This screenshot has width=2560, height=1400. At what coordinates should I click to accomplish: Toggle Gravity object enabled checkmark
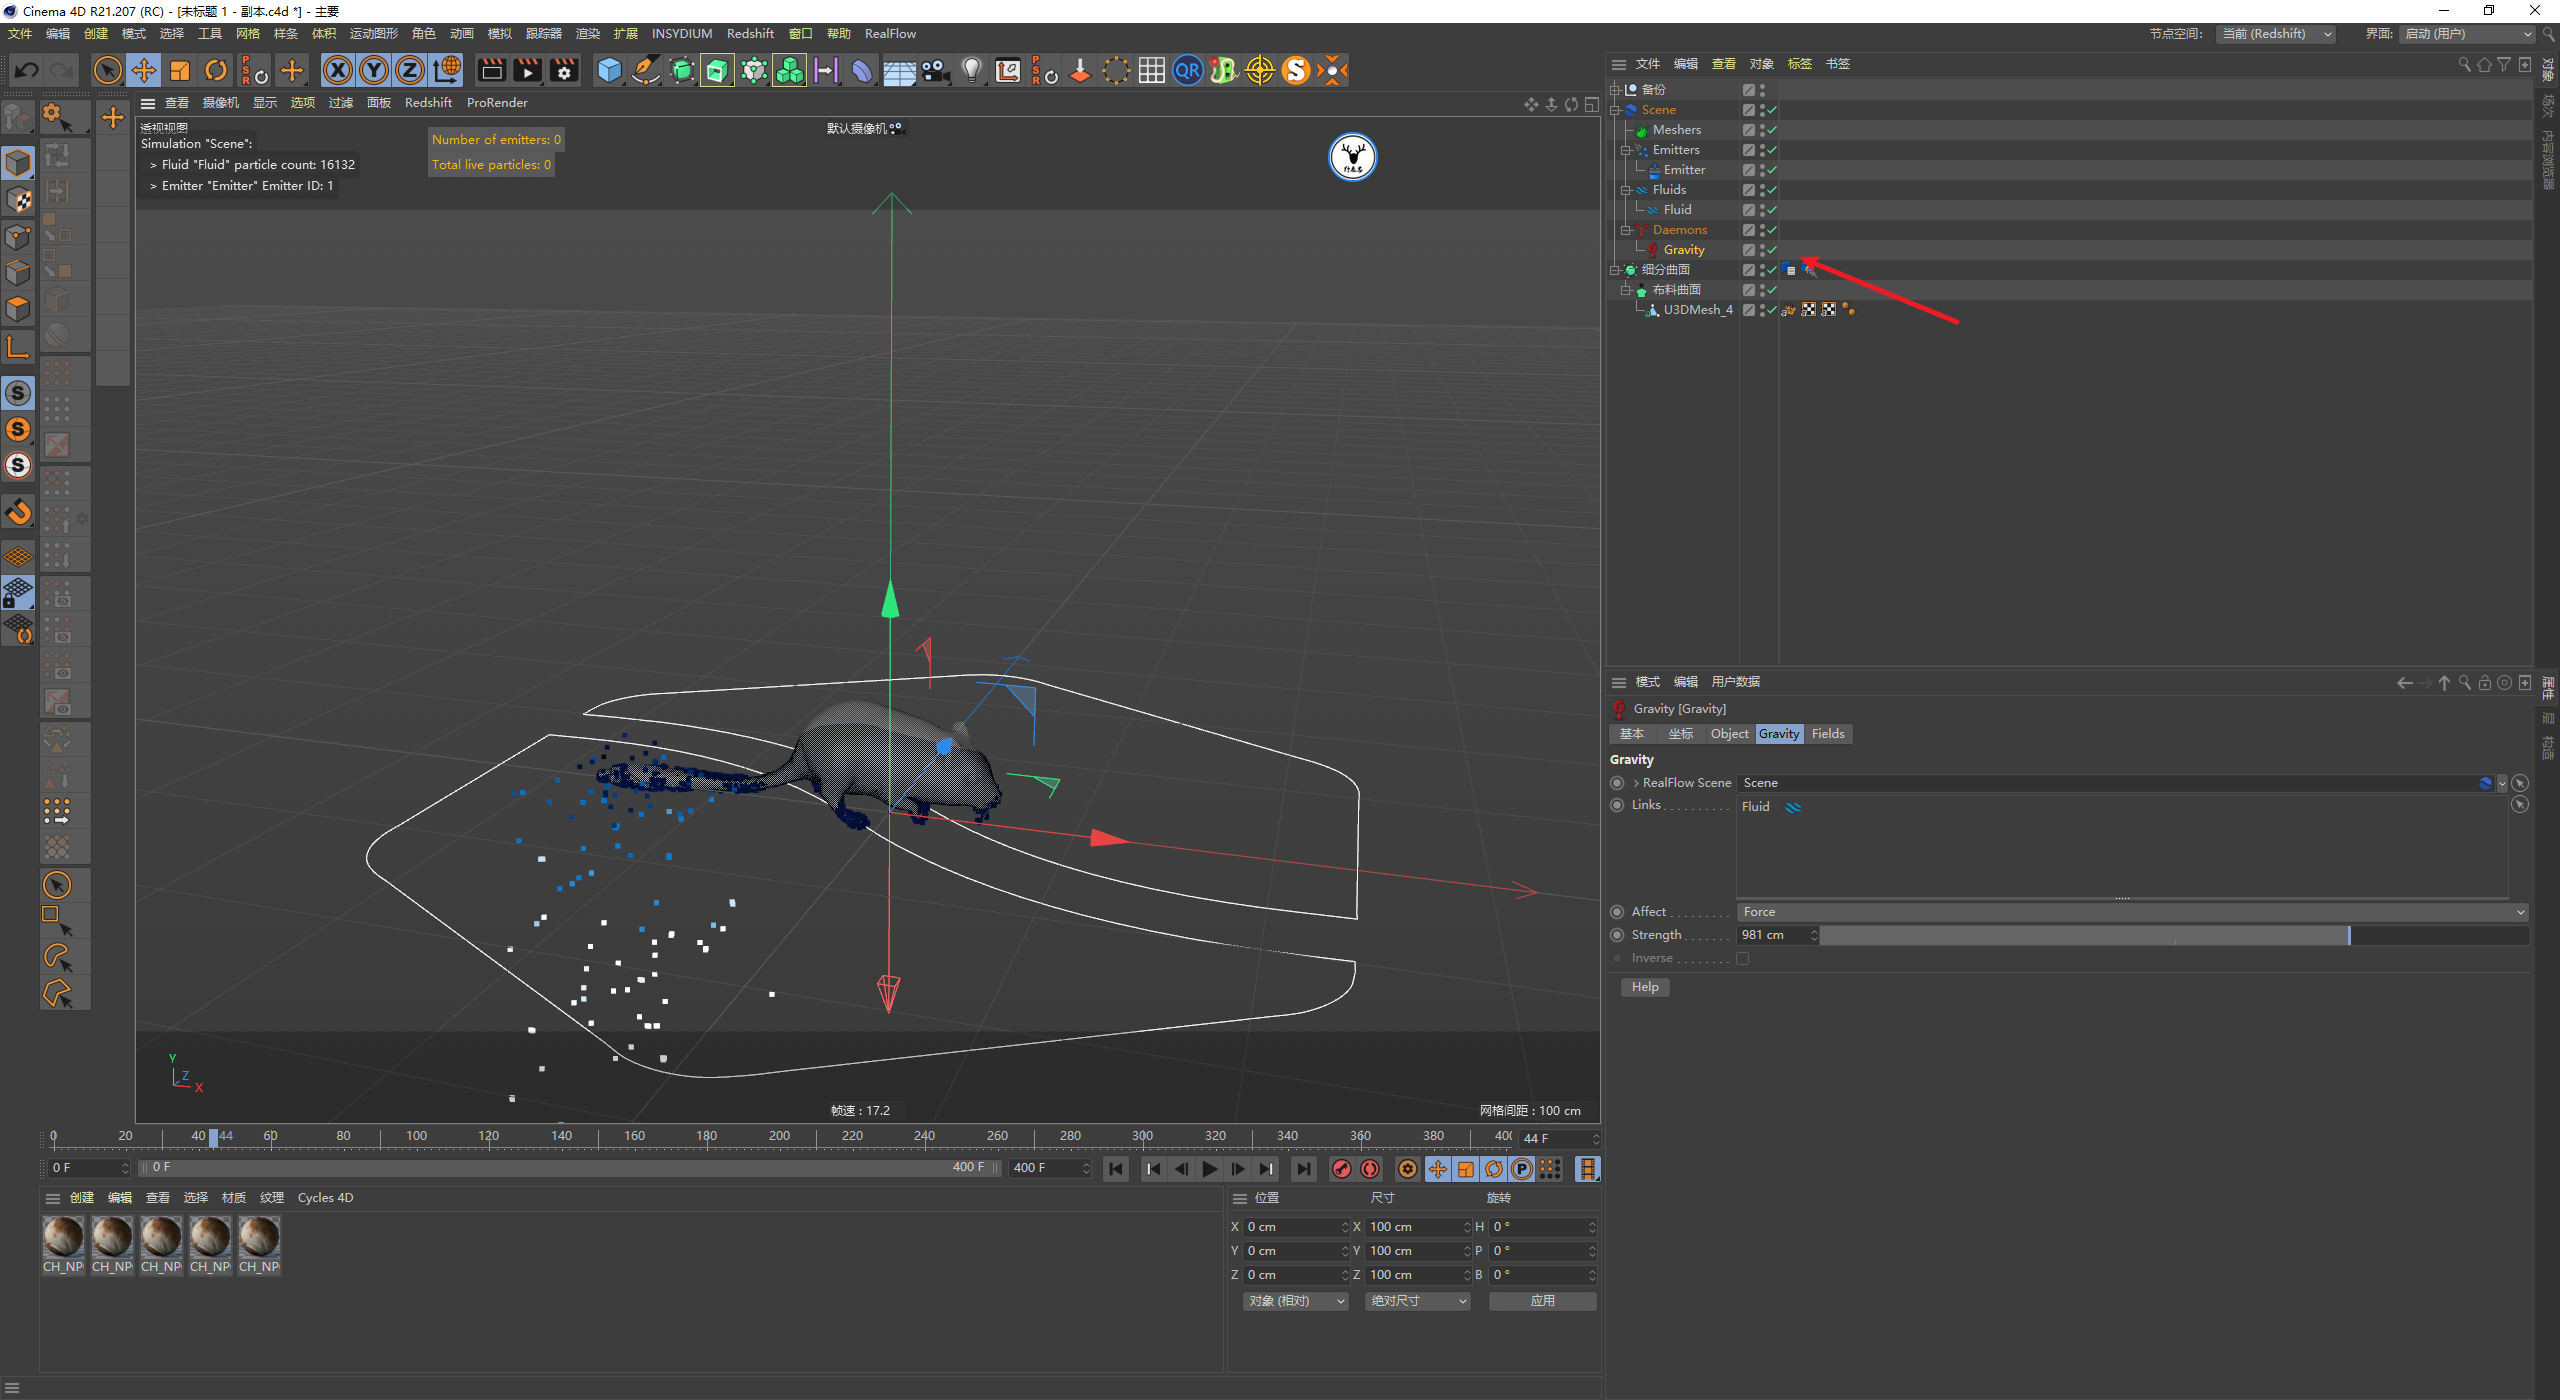(1772, 250)
